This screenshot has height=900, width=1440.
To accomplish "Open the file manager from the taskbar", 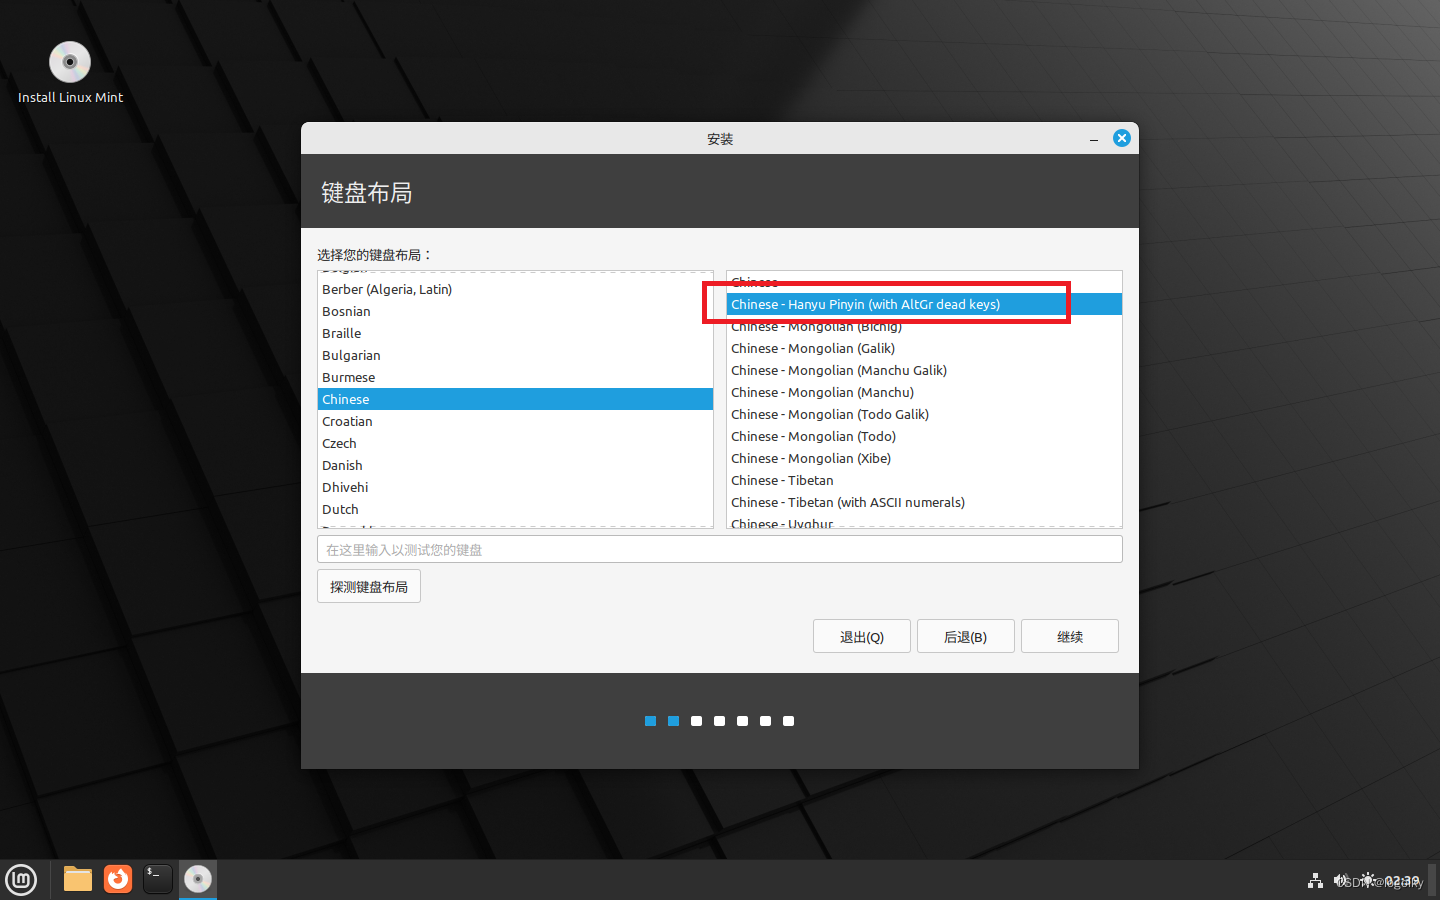I will 77,879.
